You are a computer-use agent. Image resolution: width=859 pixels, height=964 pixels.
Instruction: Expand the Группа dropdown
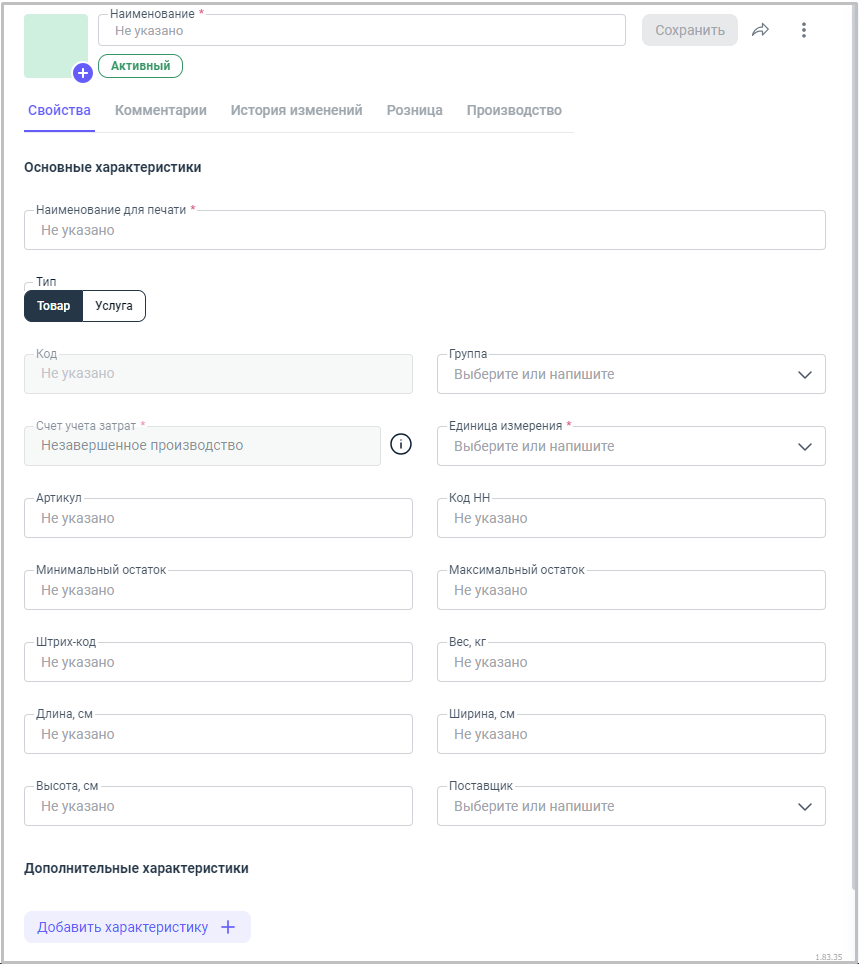click(631, 374)
